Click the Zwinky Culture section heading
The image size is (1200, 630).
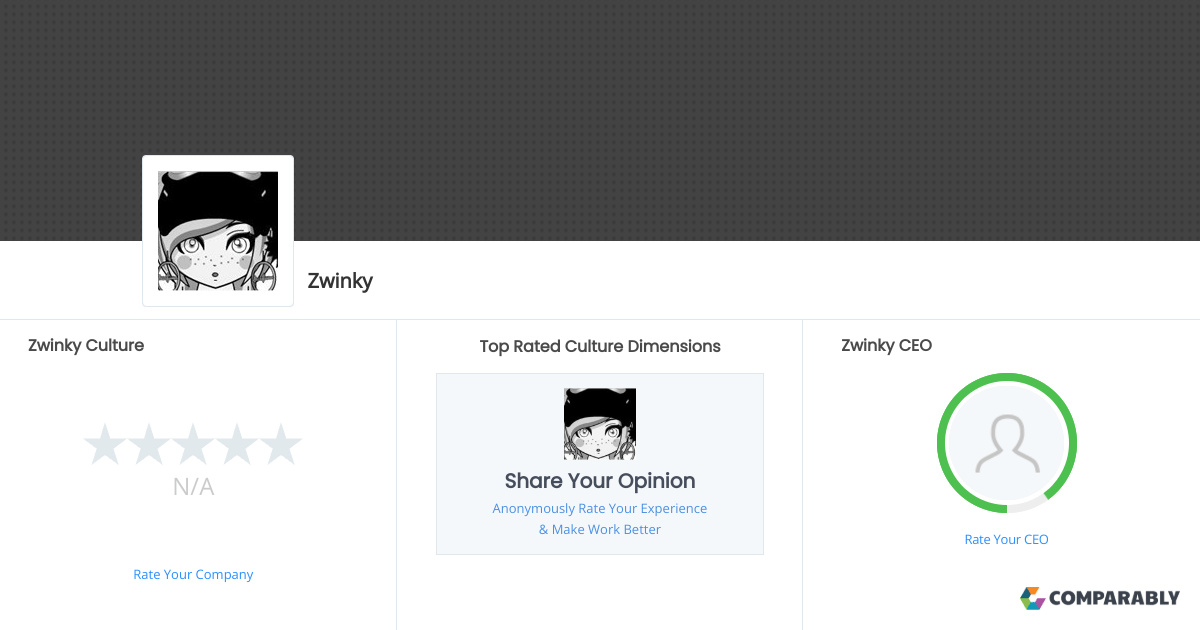tap(86, 346)
